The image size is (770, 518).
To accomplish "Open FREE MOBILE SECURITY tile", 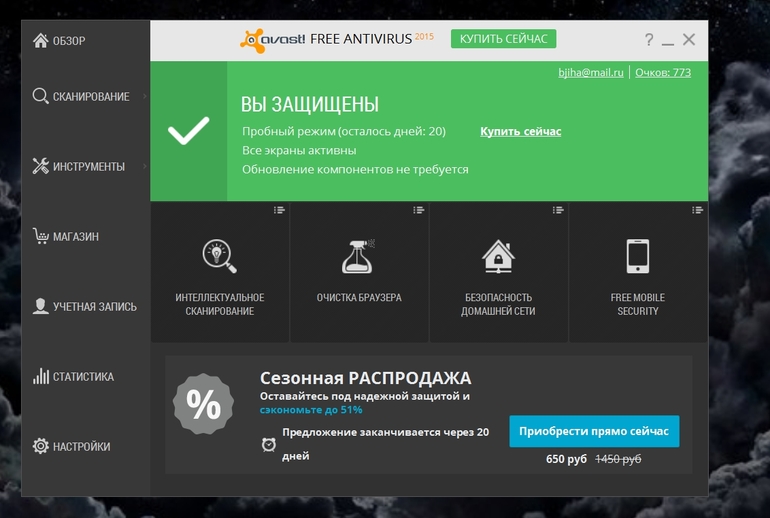I will point(638,272).
